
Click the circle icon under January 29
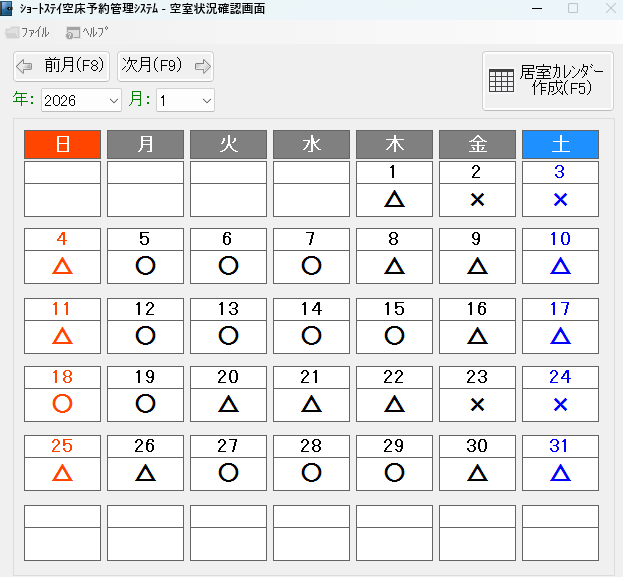tap(394, 473)
